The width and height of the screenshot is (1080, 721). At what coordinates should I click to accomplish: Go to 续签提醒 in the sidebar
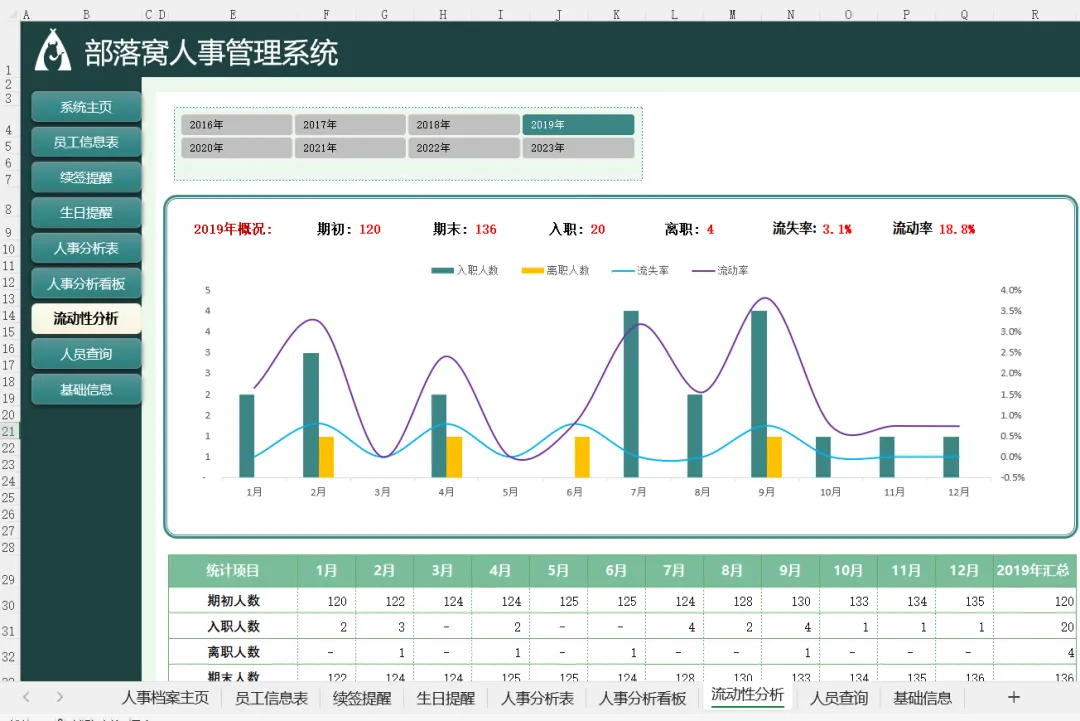point(86,178)
